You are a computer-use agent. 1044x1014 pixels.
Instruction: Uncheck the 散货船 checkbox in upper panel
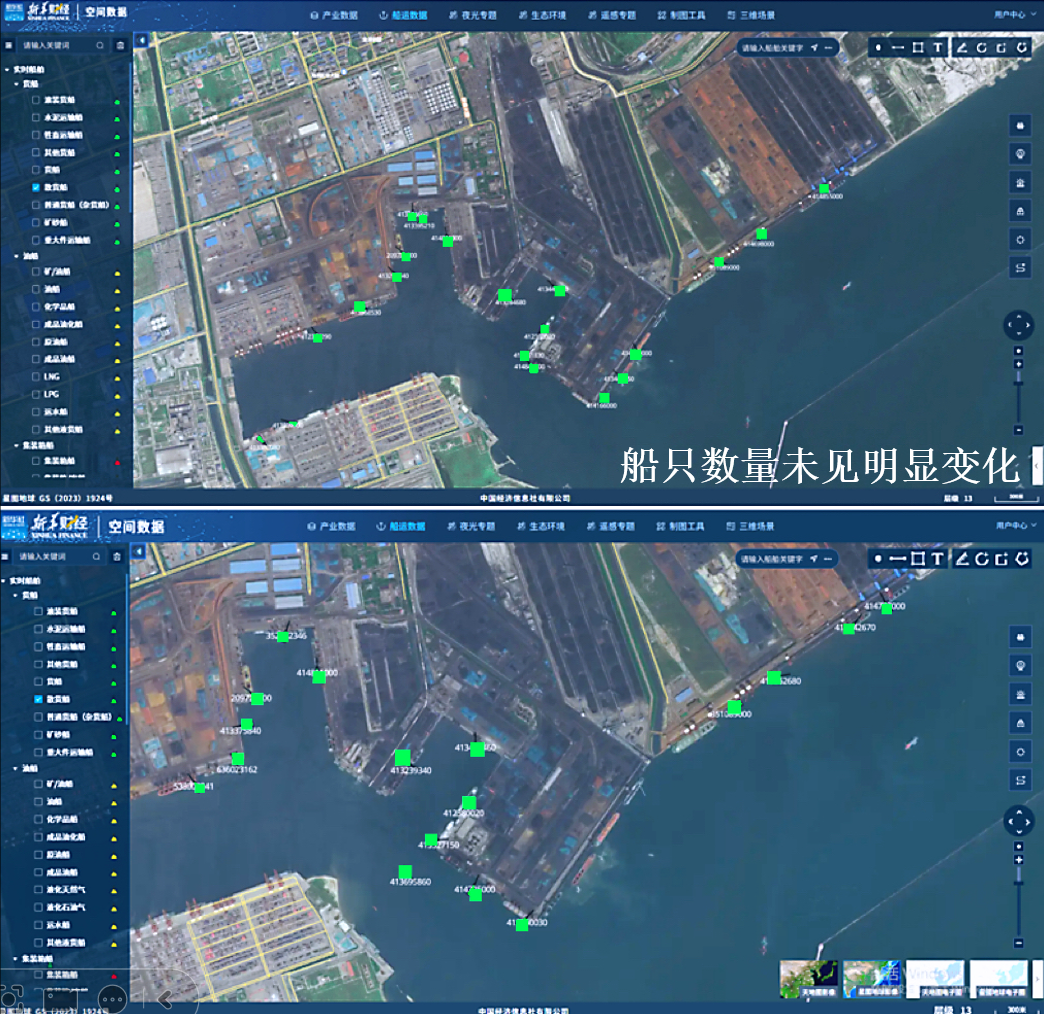pyautogui.click(x=36, y=187)
